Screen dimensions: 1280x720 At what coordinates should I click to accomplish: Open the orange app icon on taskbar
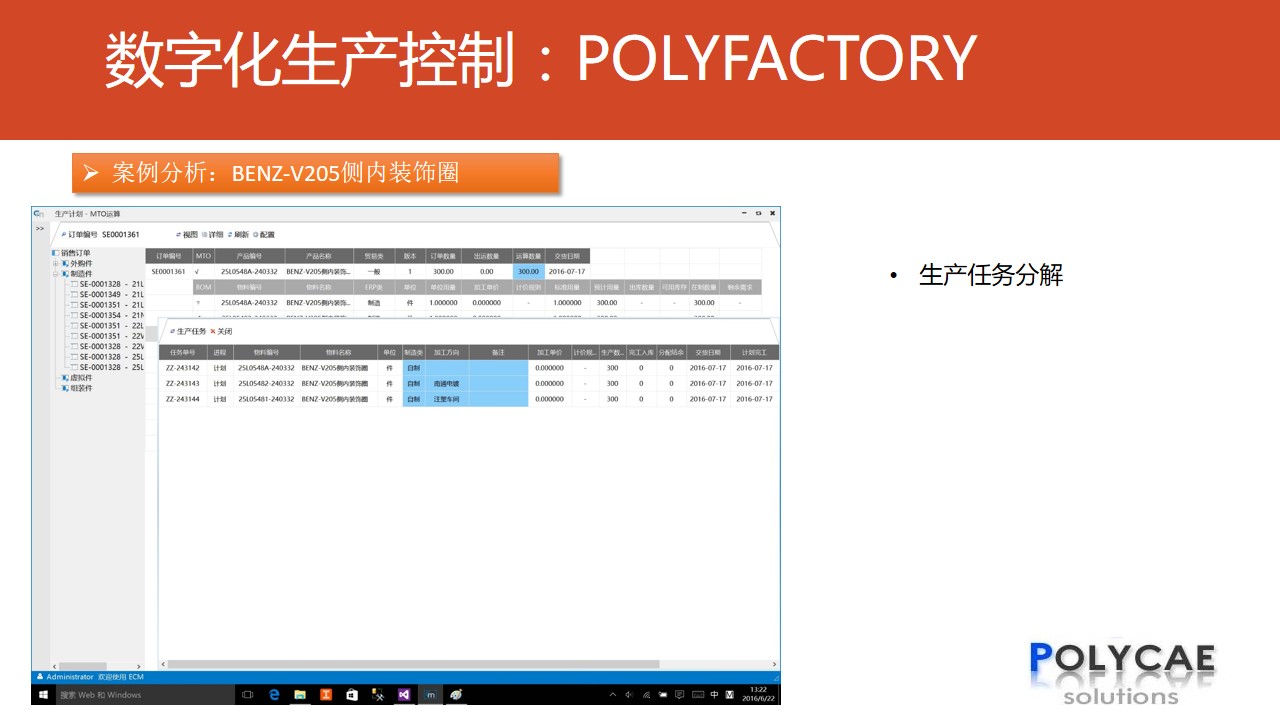pos(326,694)
